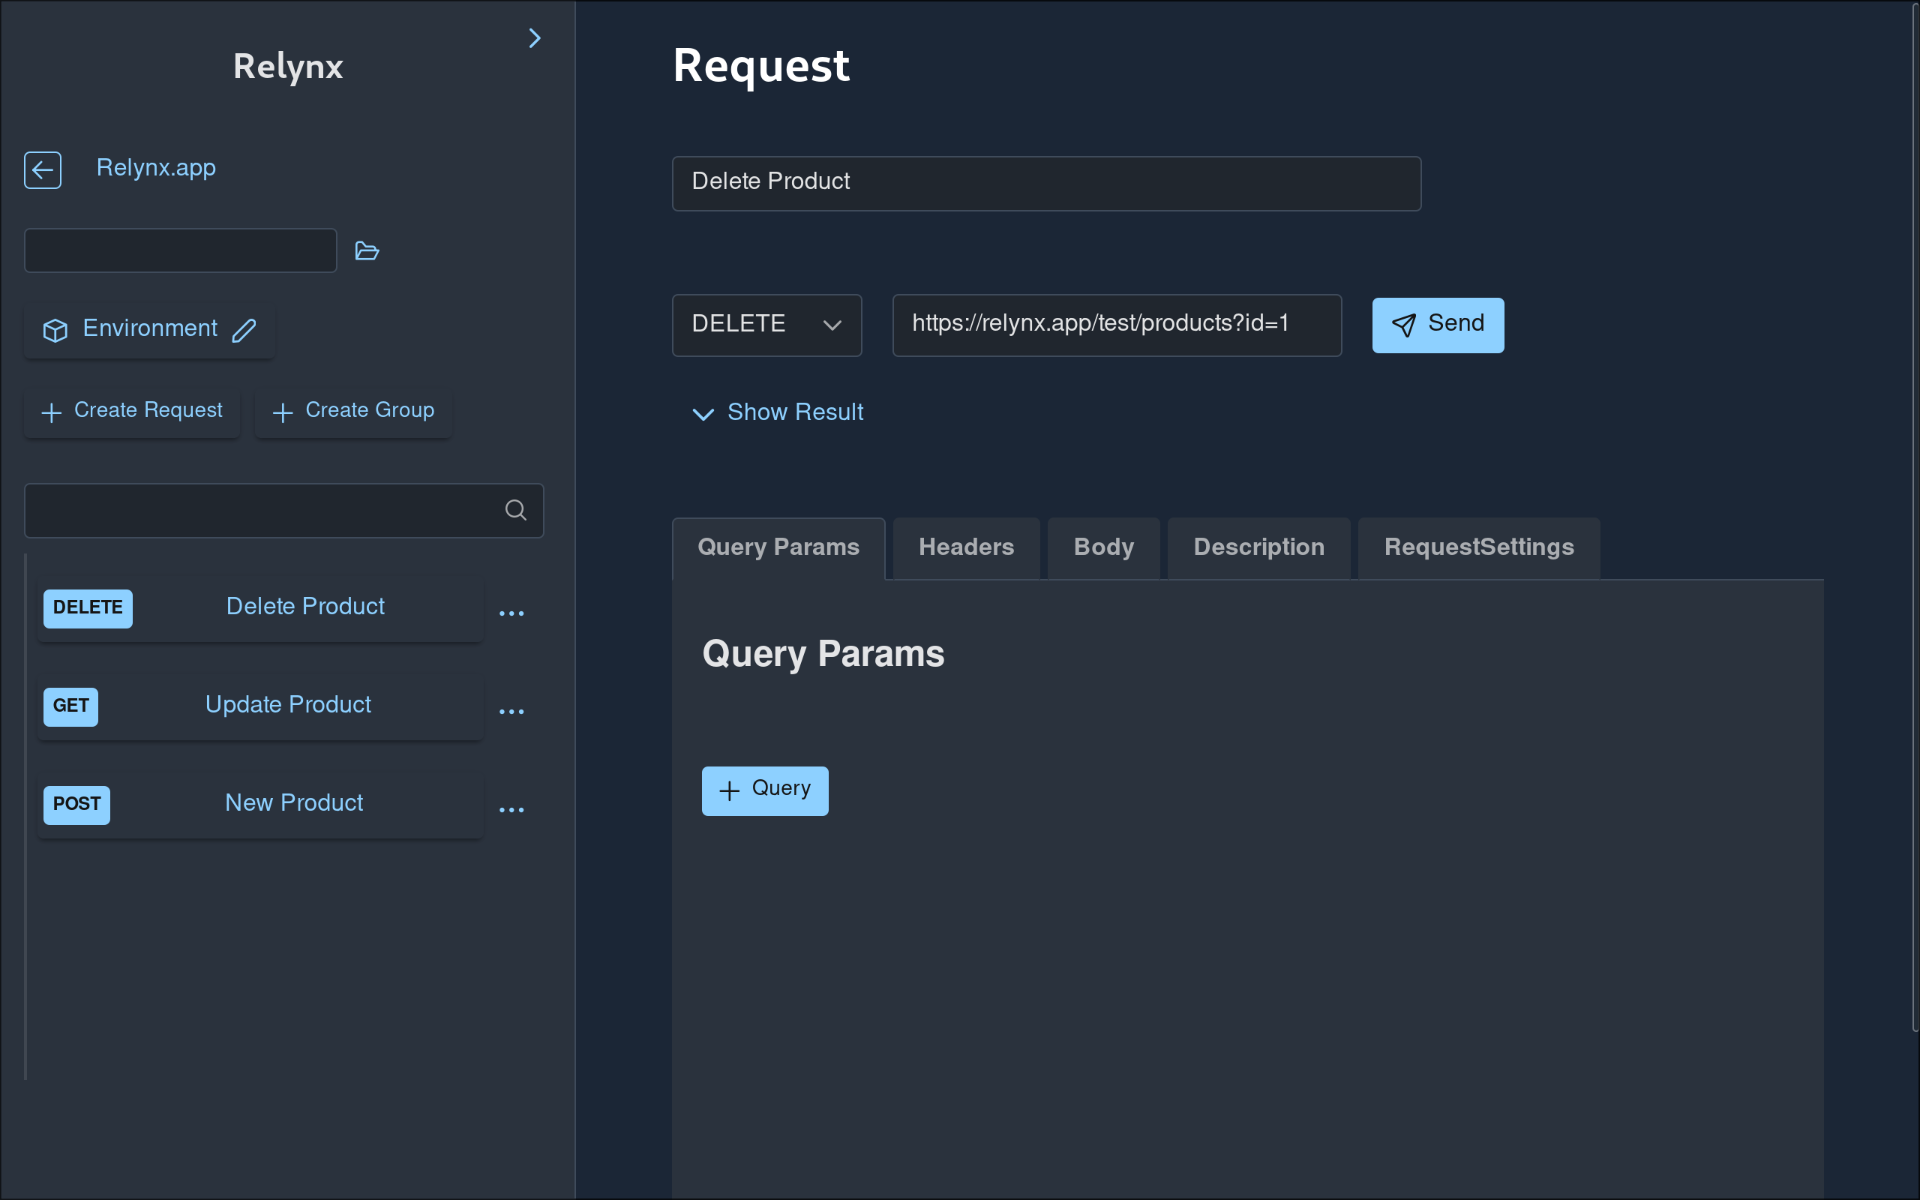The height and width of the screenshot is (1200, 1920).
Task: Select the RequestSettings tab
Action: coord(1478,547)
